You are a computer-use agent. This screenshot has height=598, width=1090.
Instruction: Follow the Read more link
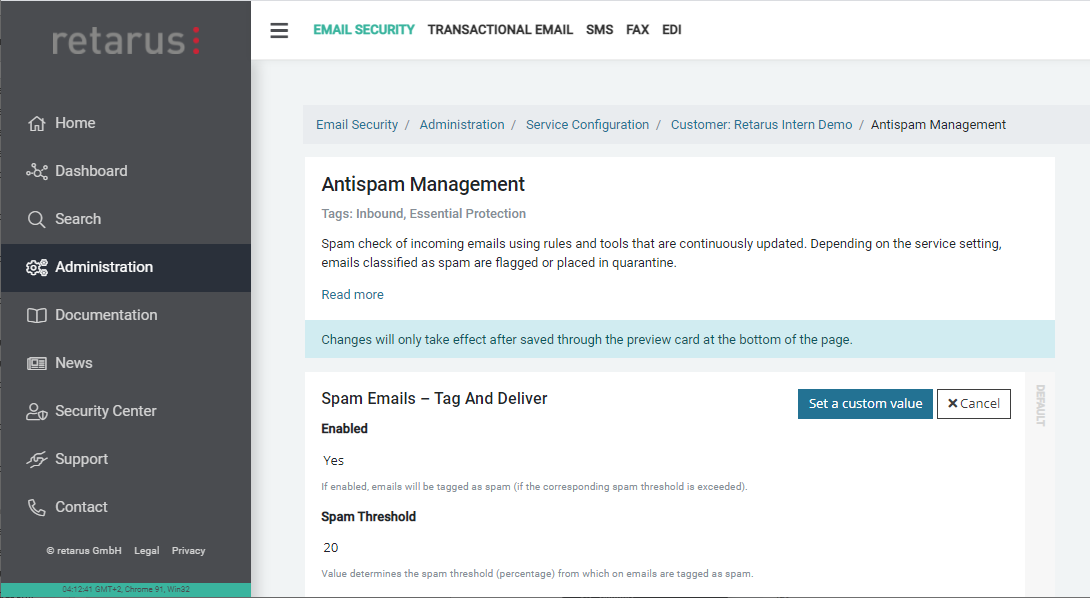(x=352, y=295)
